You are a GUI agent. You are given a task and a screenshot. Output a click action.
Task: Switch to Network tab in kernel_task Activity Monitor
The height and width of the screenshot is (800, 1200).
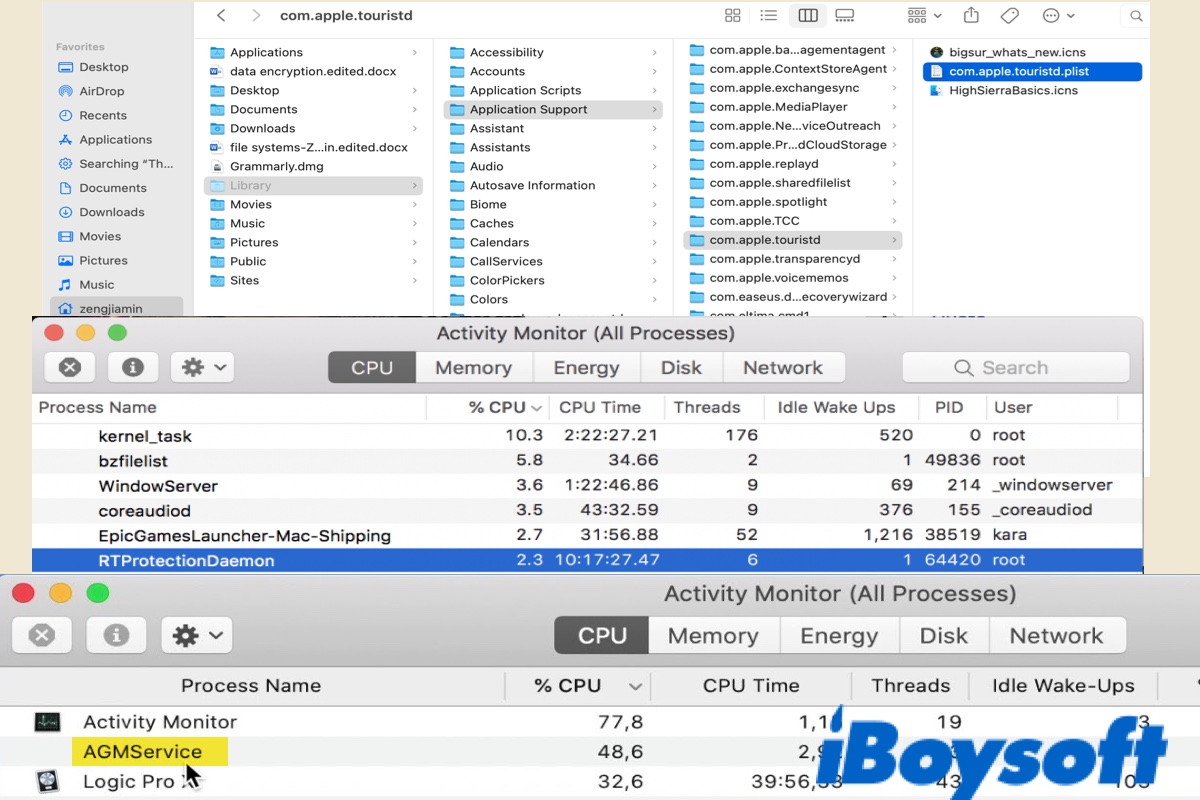click(783, 367)
